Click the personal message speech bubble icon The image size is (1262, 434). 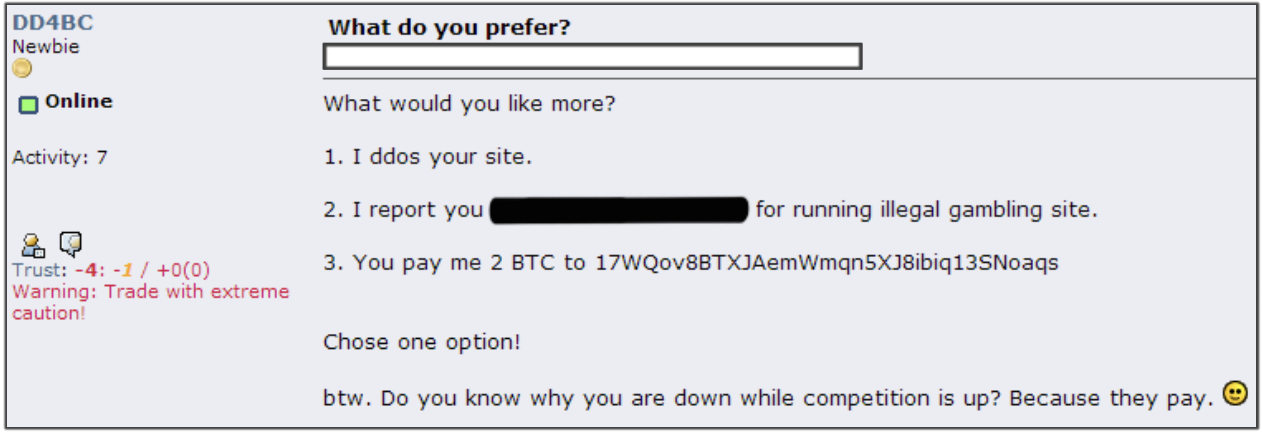coord(70,243)
